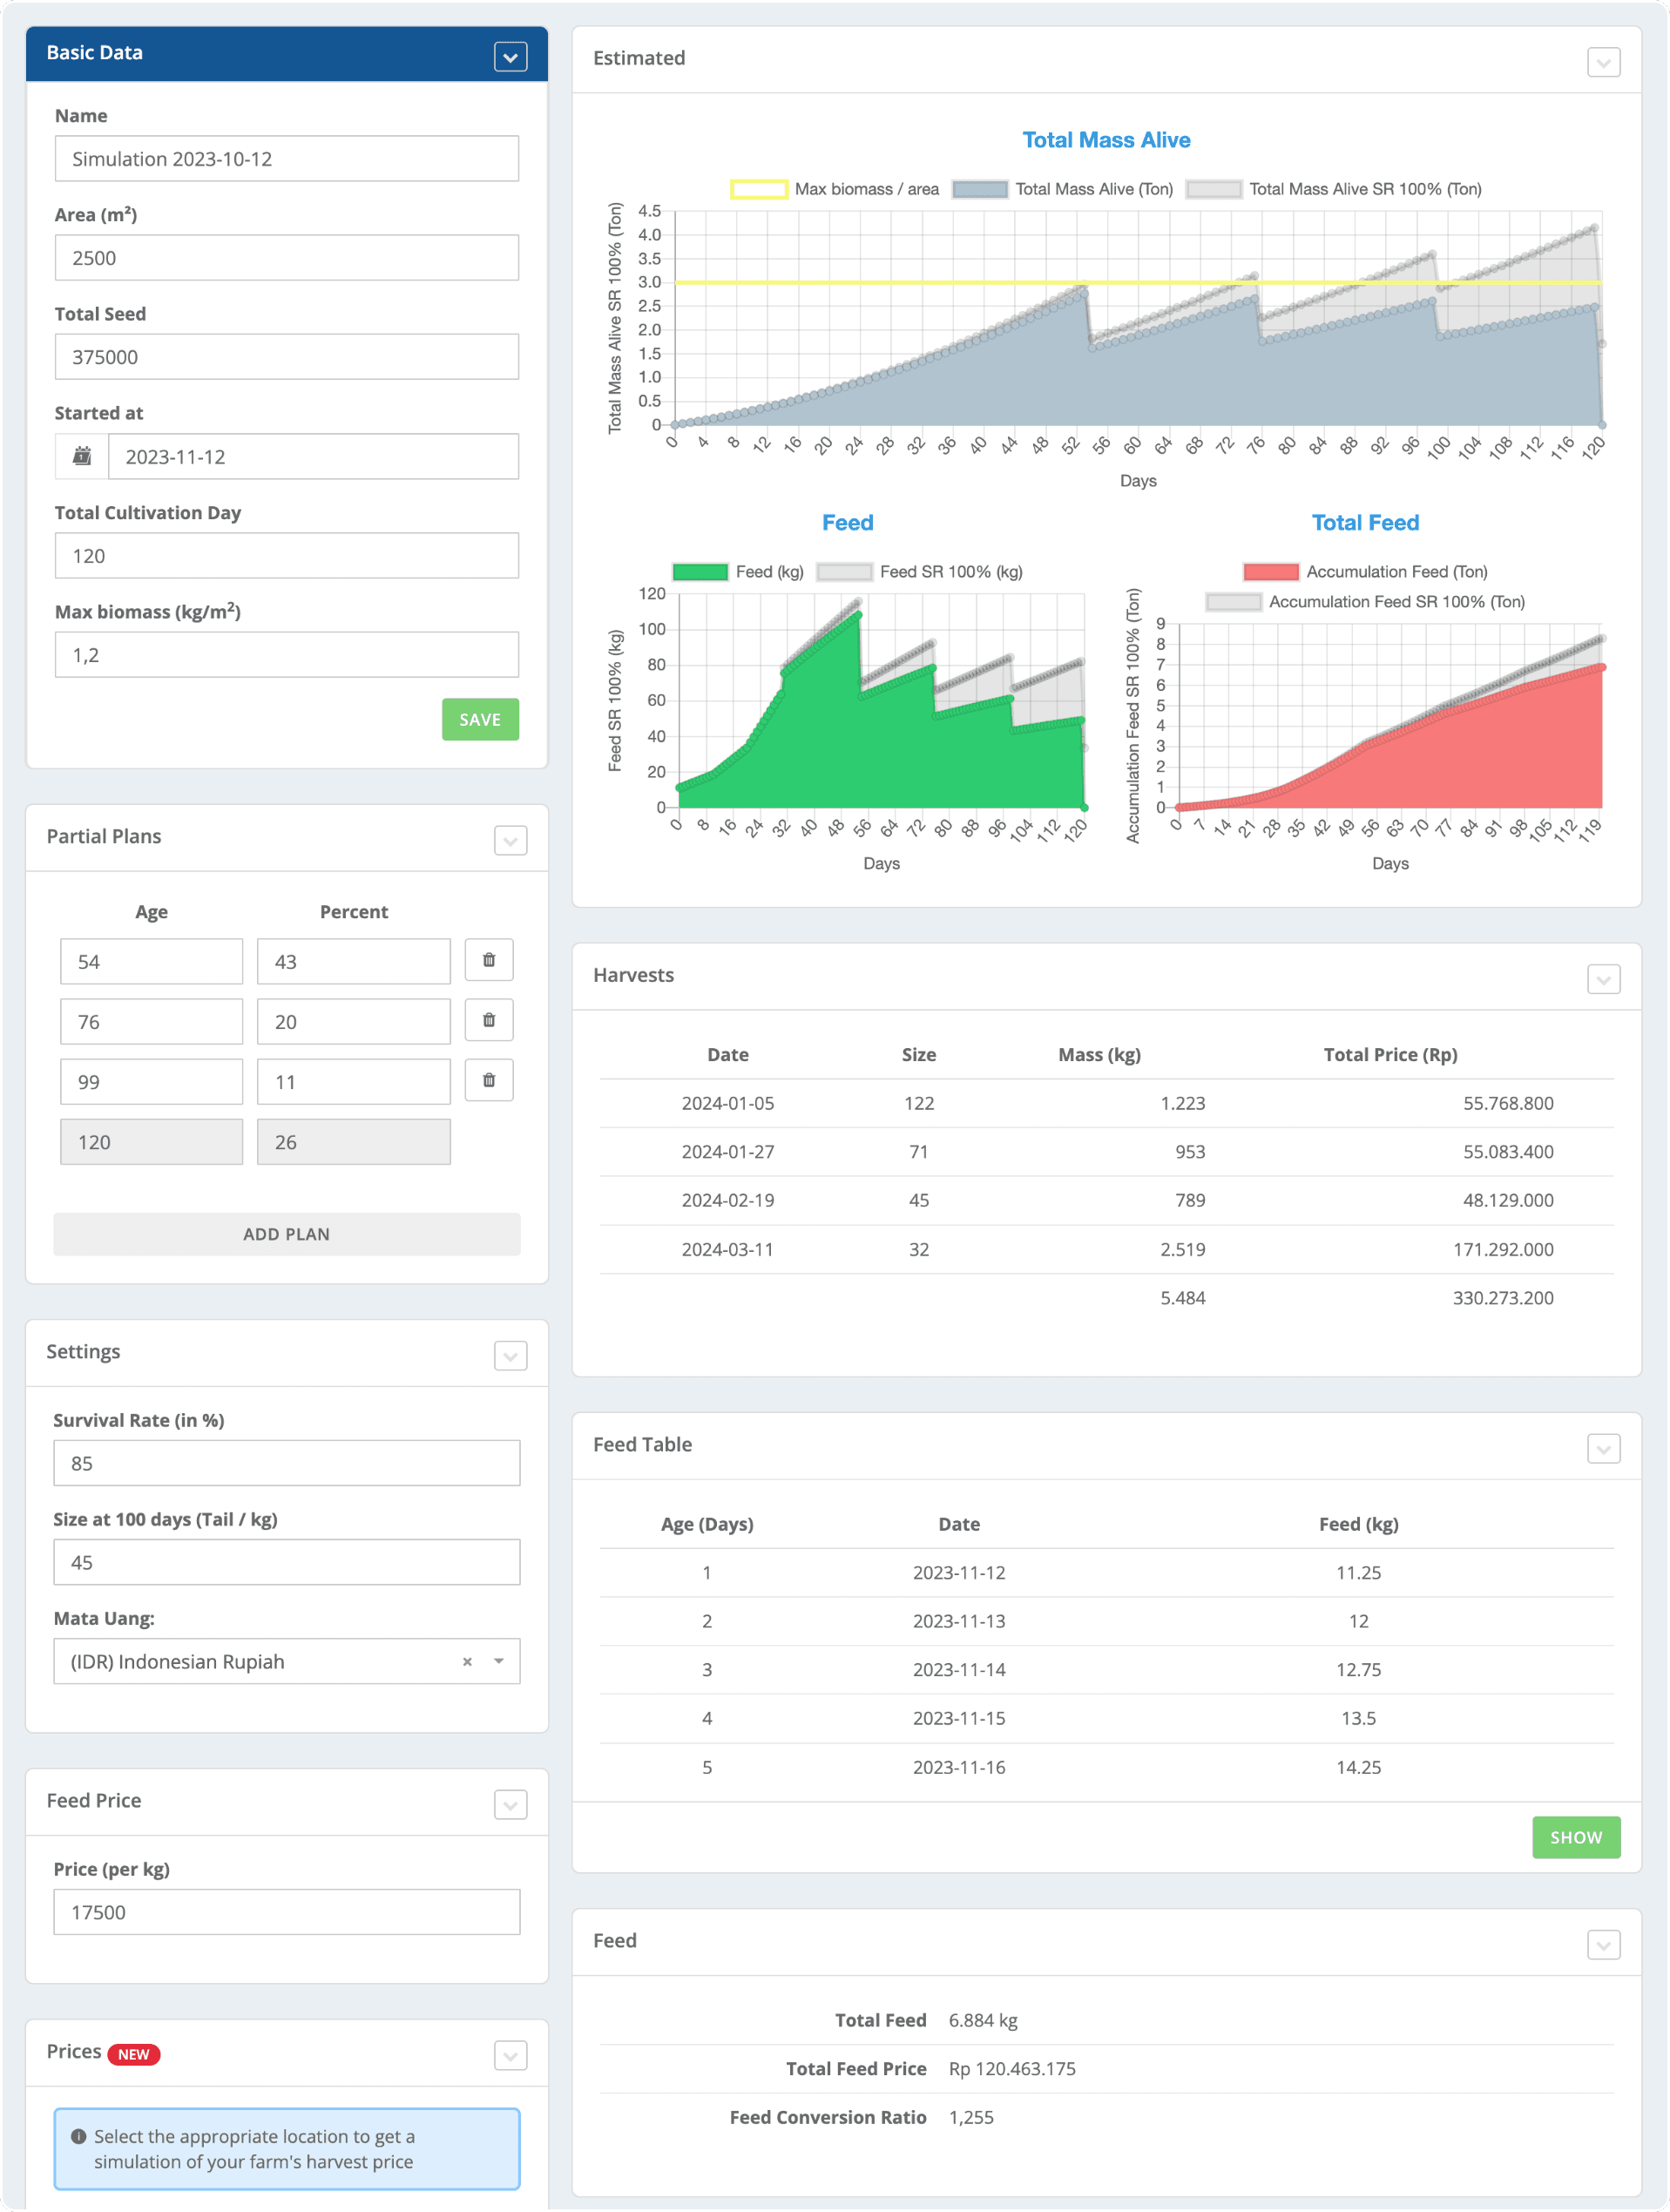Click the Started at date field

[313, 456]
